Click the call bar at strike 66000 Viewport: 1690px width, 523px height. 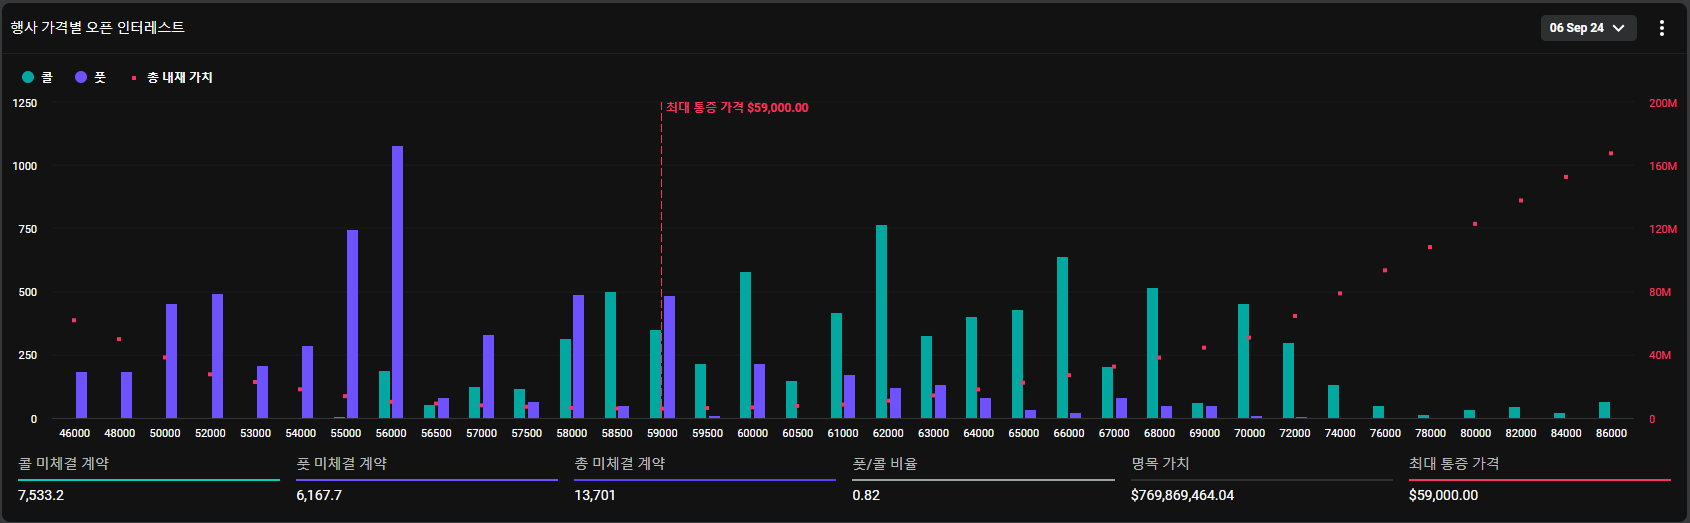(x=1062, y=337)
